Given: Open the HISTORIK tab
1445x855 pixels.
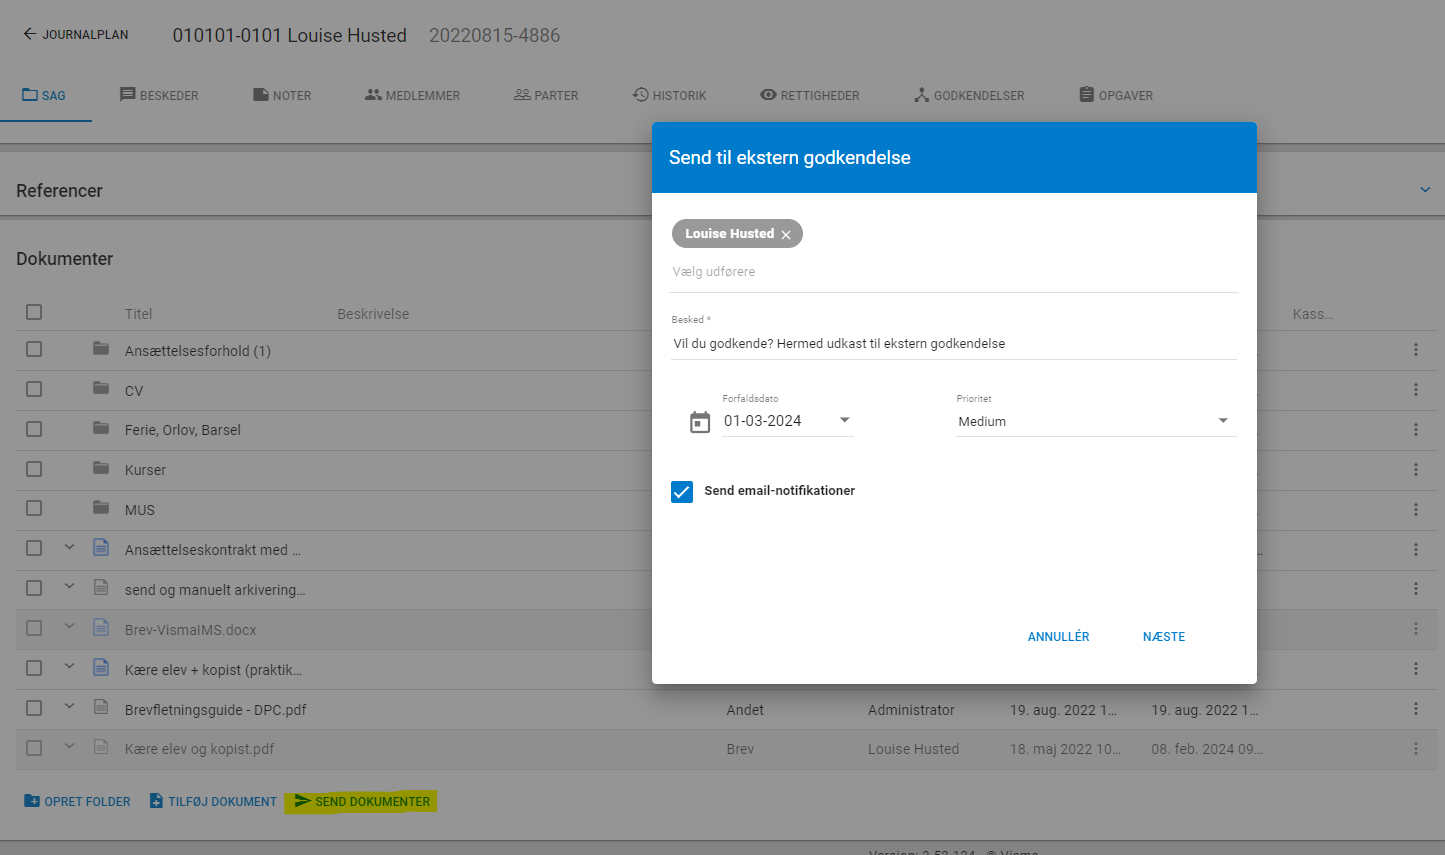Looking at the screenshot, I should [x=669, y=95].
